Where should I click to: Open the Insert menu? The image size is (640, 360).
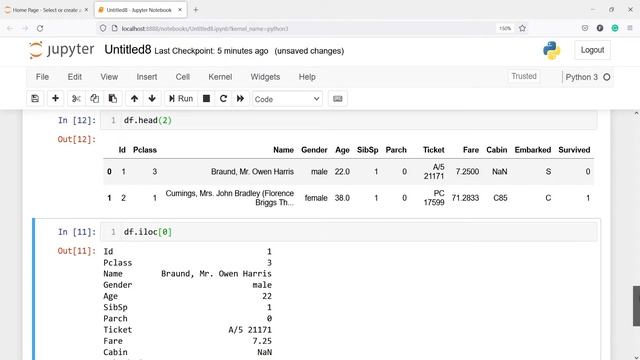(x=147, y=77)
